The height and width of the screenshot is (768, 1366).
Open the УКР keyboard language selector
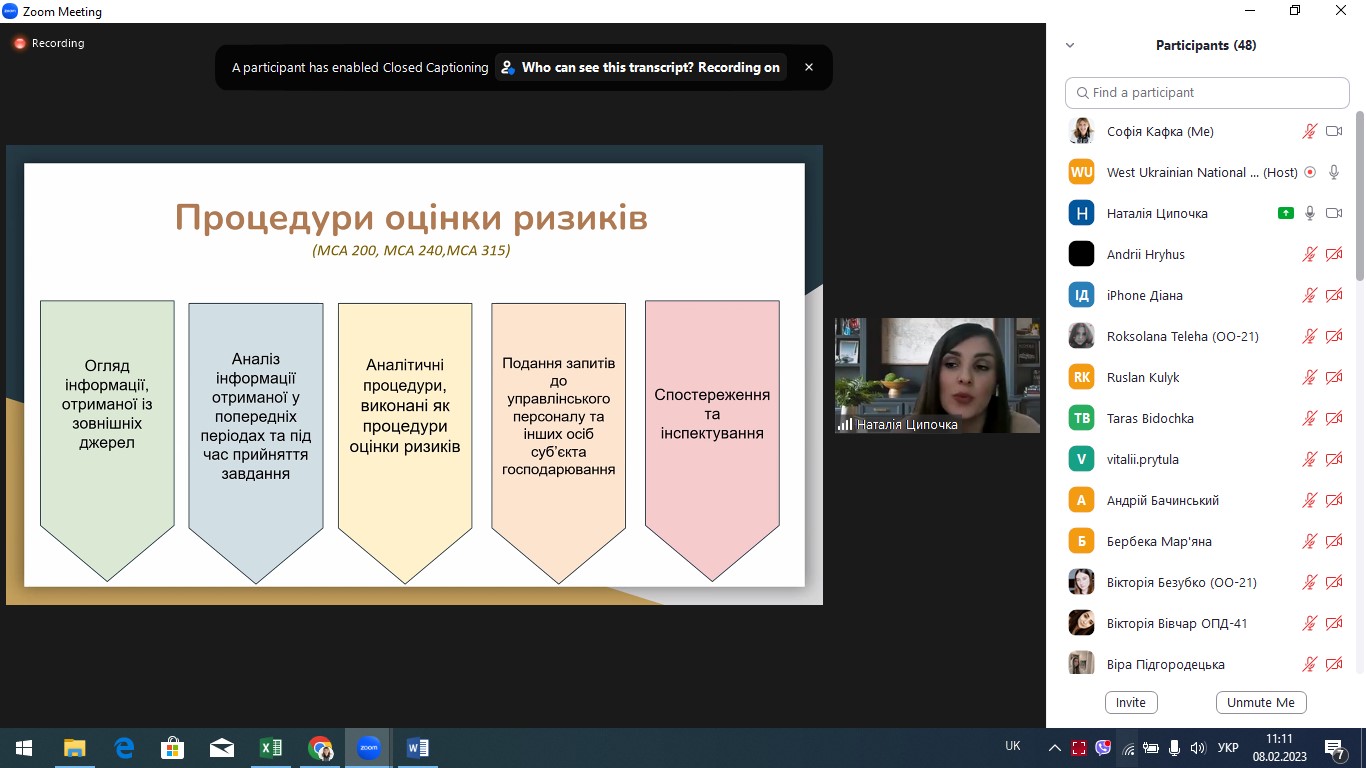1230,747
